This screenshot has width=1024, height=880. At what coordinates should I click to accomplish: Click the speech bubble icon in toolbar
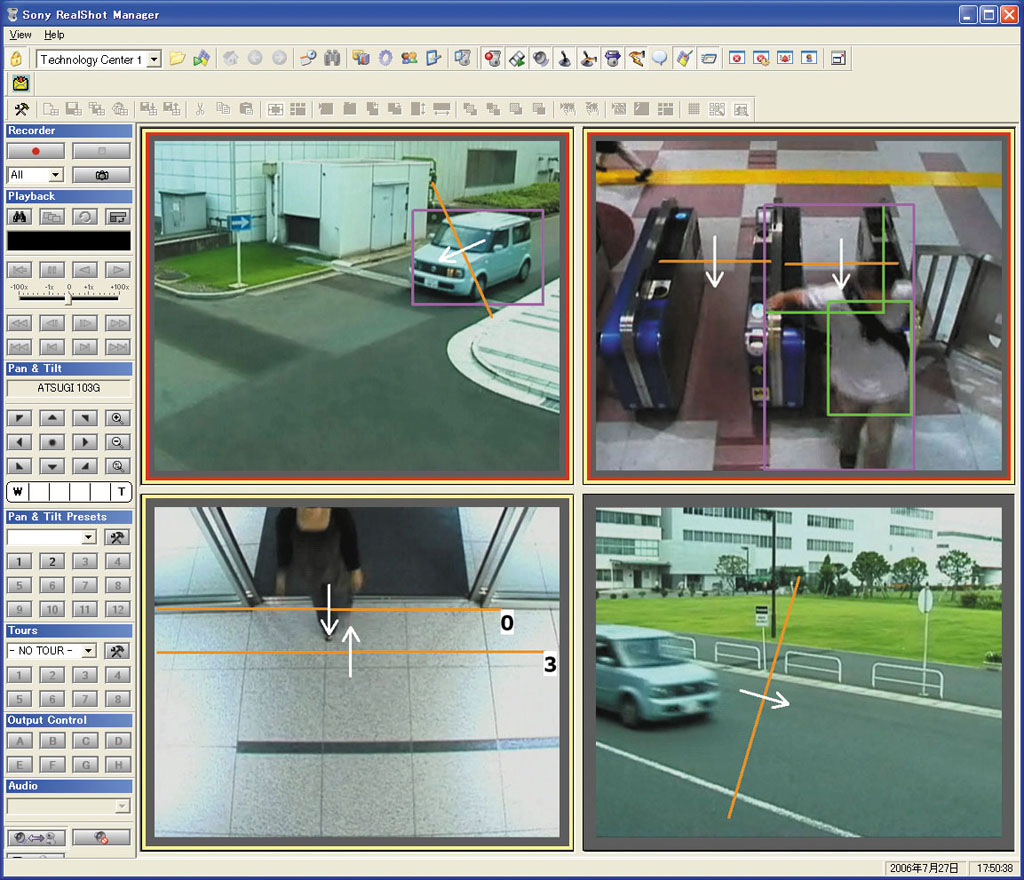[660, 59]
